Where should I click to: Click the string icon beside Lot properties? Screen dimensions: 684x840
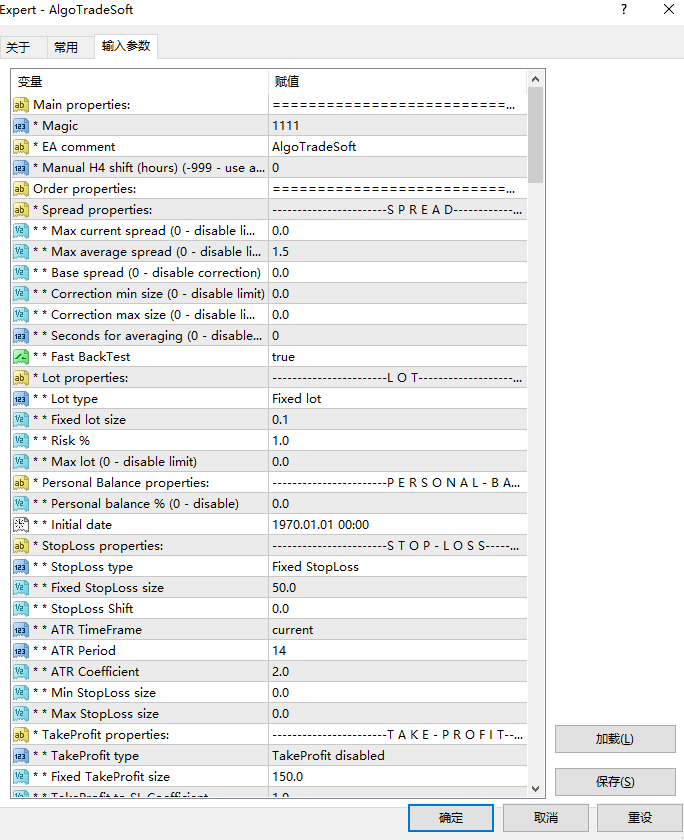point(20,378)
